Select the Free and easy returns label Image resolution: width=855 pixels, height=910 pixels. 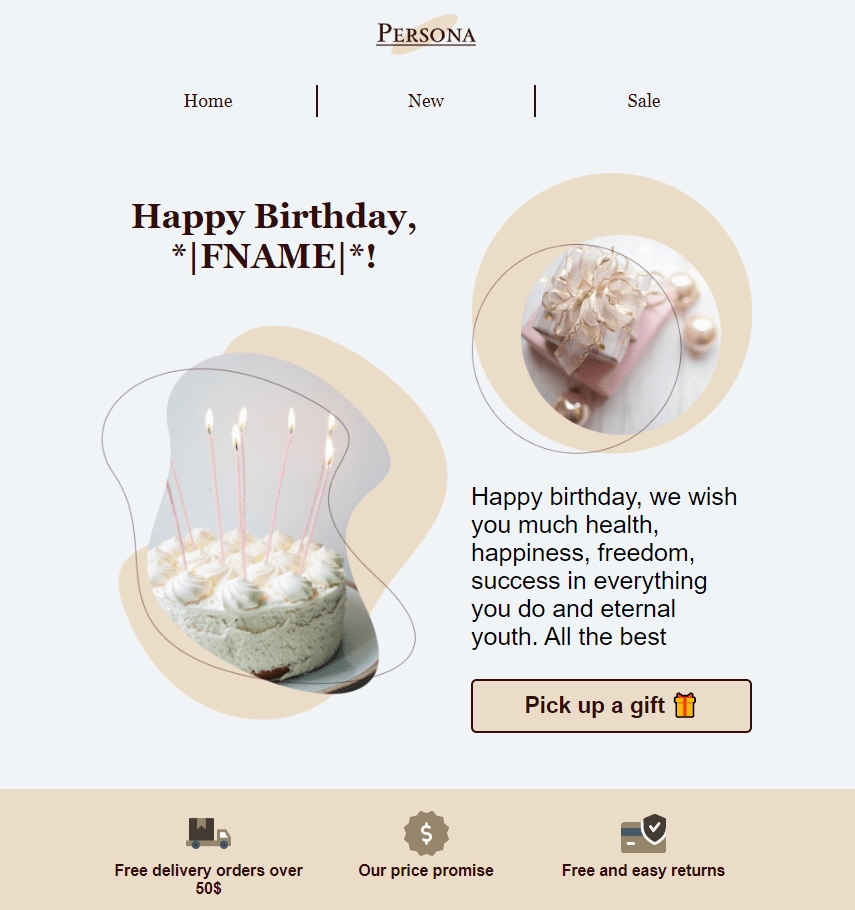643,871
